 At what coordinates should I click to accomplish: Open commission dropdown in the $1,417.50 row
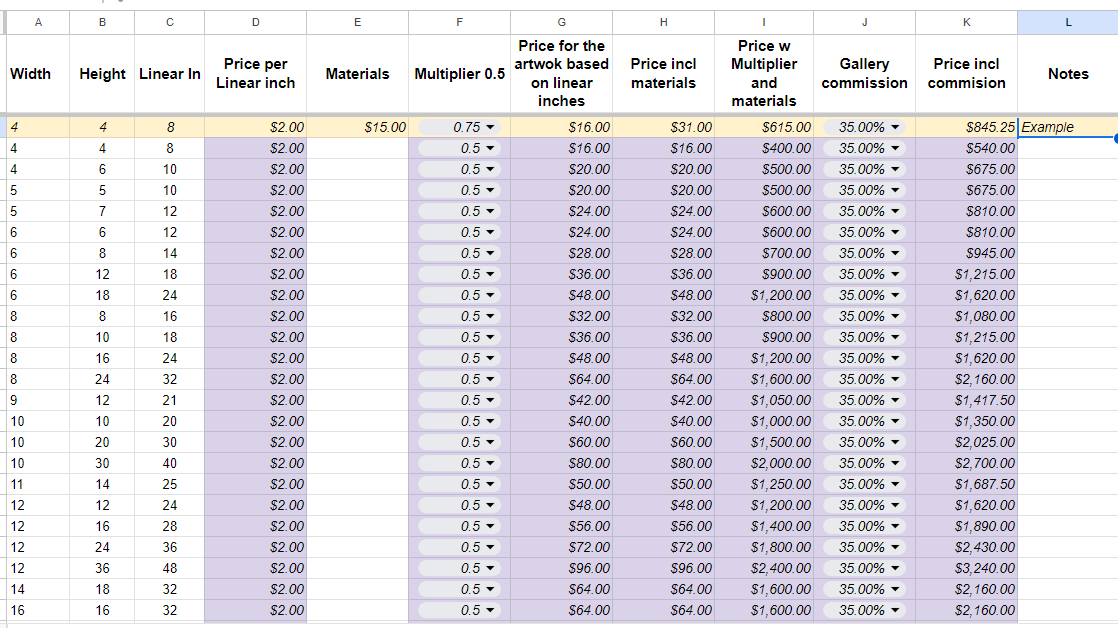point(864,400)
